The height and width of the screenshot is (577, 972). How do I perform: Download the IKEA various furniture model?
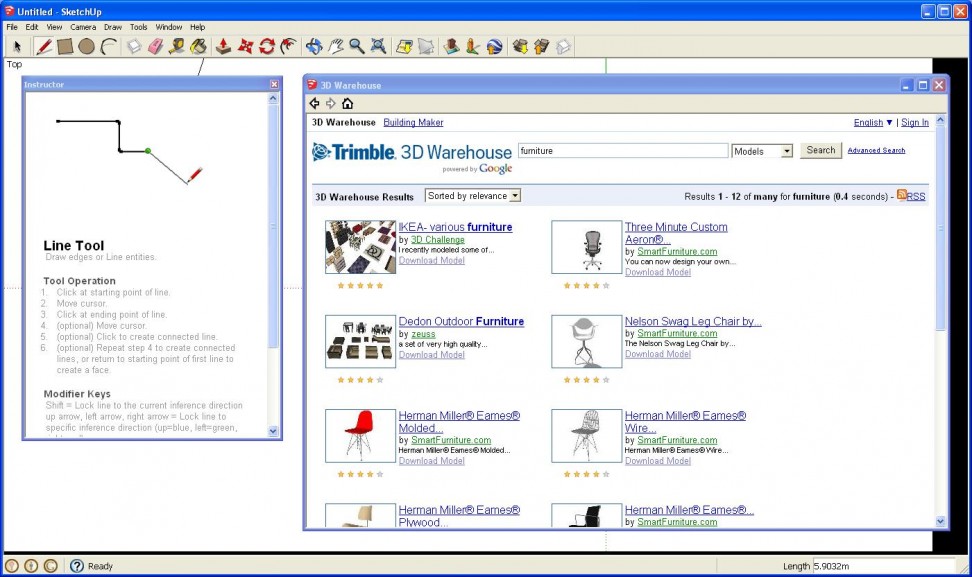[x=431, y=261]
